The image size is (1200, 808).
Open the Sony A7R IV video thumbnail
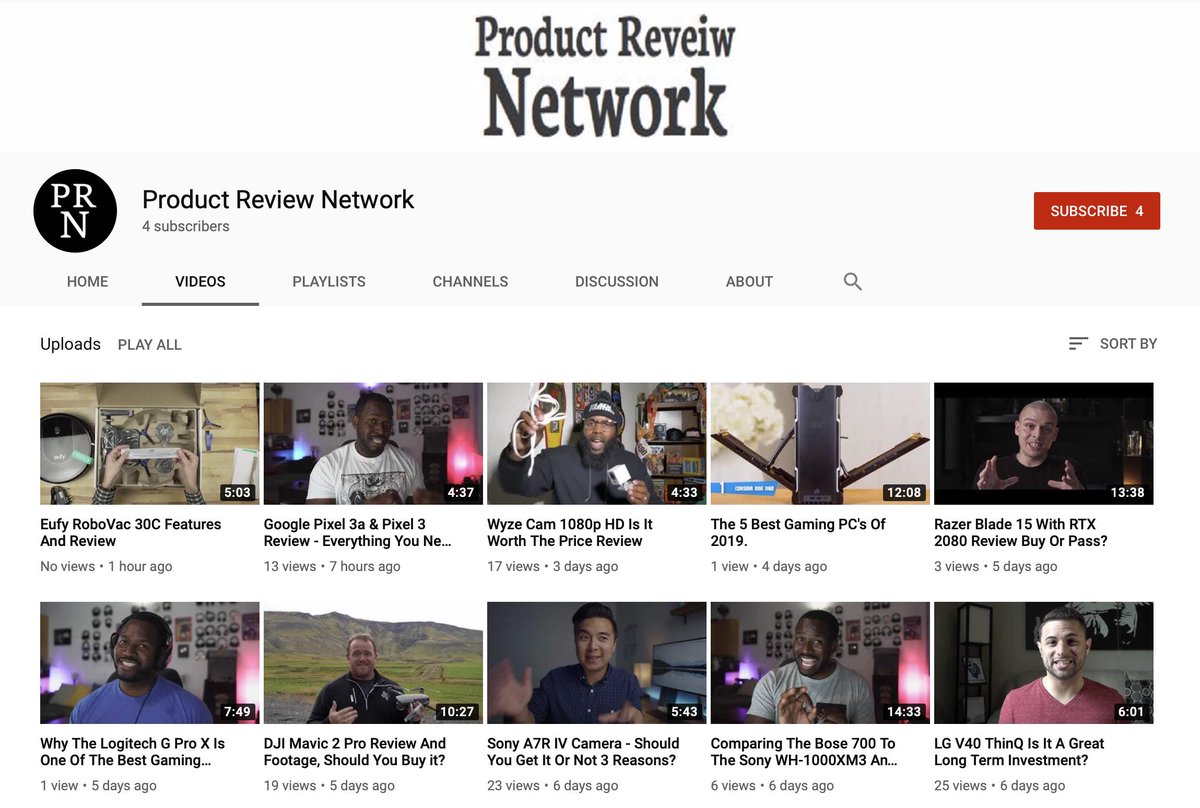click(x=597, y=663)
